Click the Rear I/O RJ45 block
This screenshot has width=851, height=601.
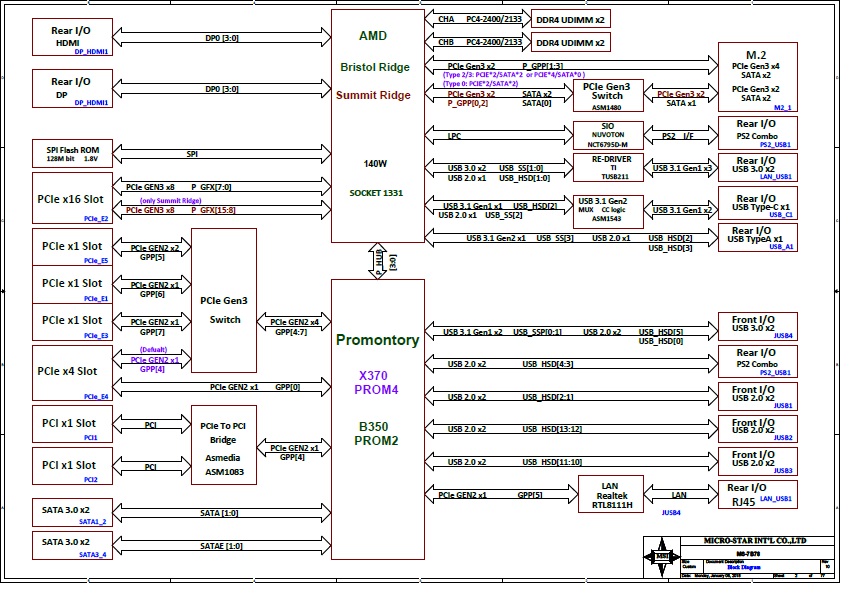tap(755, 493)
